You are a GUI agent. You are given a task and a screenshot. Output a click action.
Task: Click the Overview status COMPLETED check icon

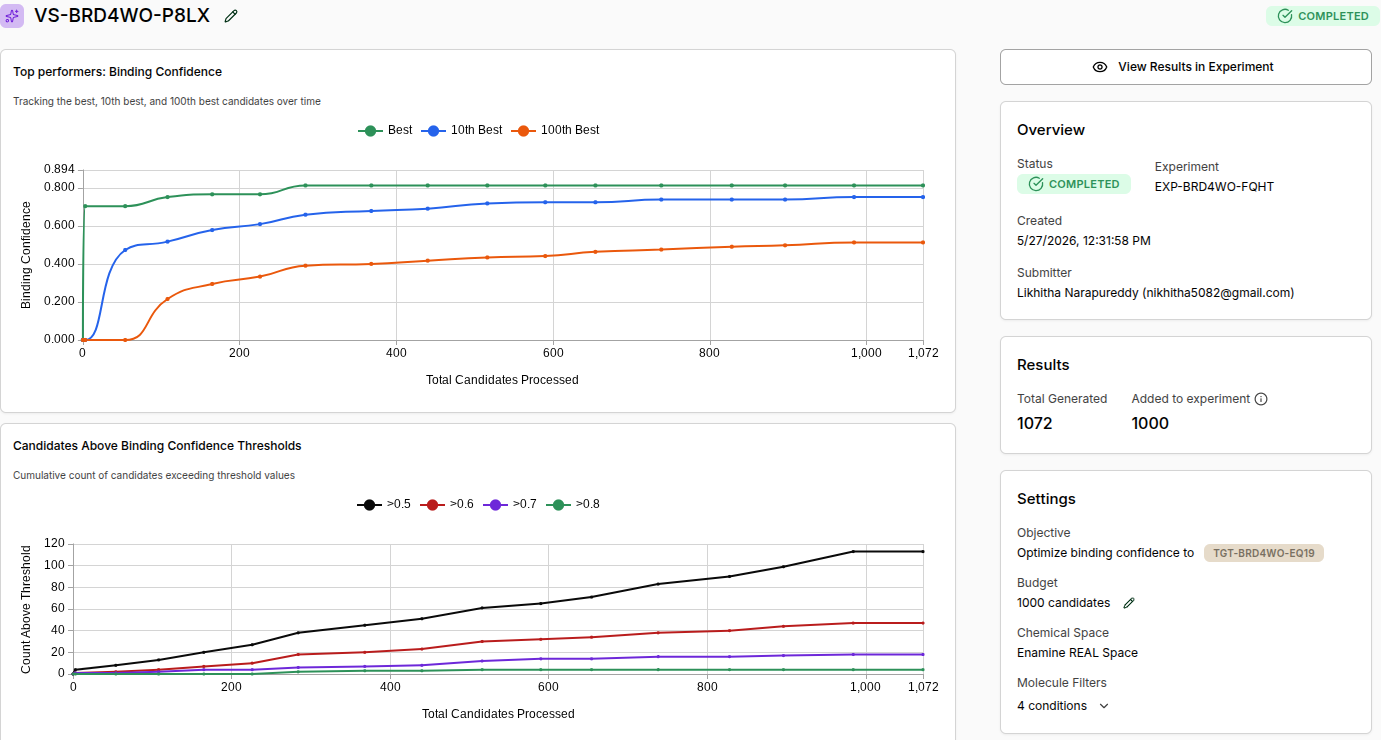coord(1036,184)
